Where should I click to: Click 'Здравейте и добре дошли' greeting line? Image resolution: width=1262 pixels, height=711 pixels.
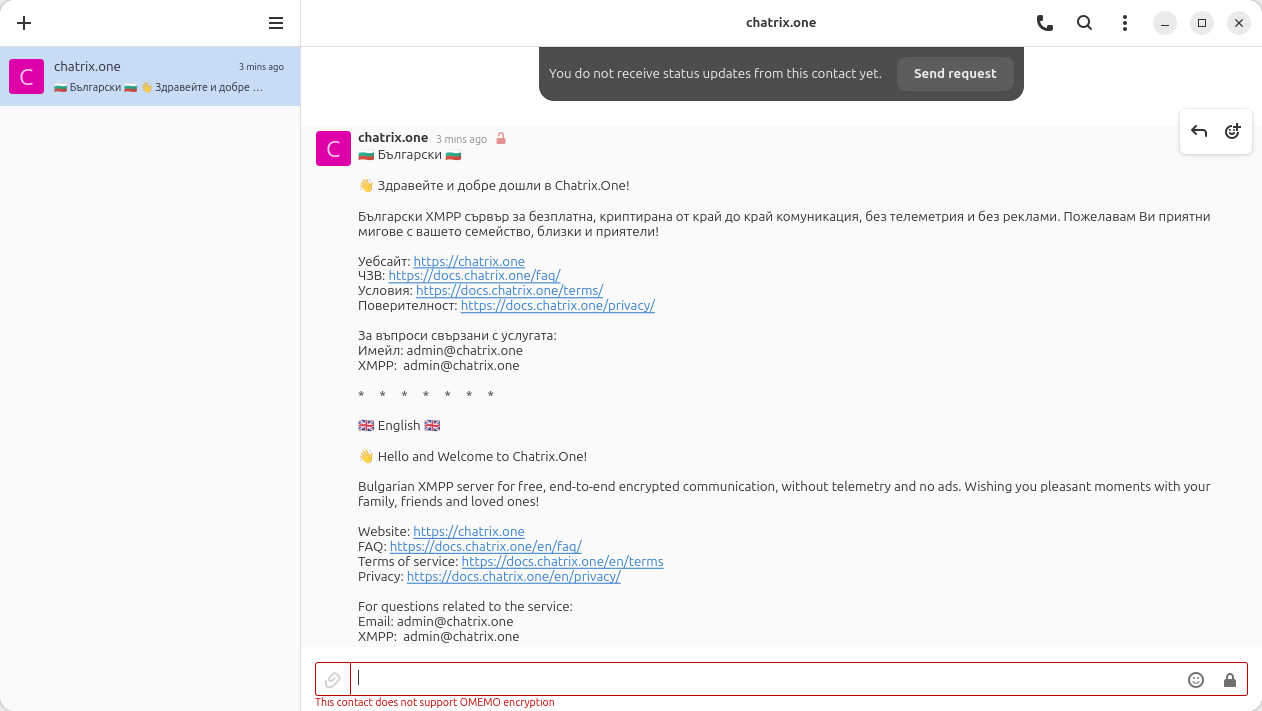pyautogui.click(x=494, y=185)
